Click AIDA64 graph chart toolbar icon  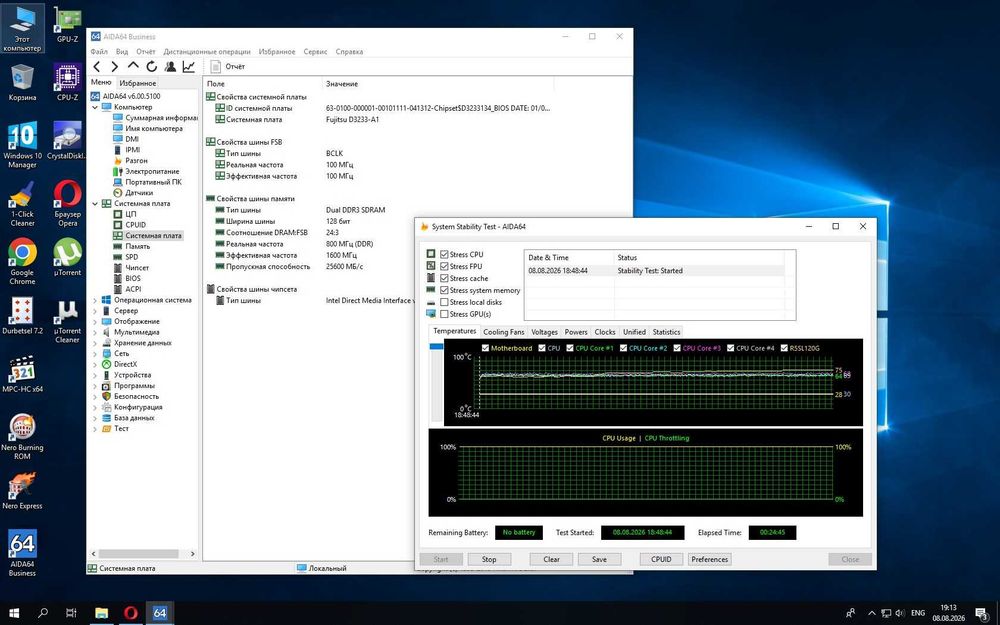tap(189, 66)
